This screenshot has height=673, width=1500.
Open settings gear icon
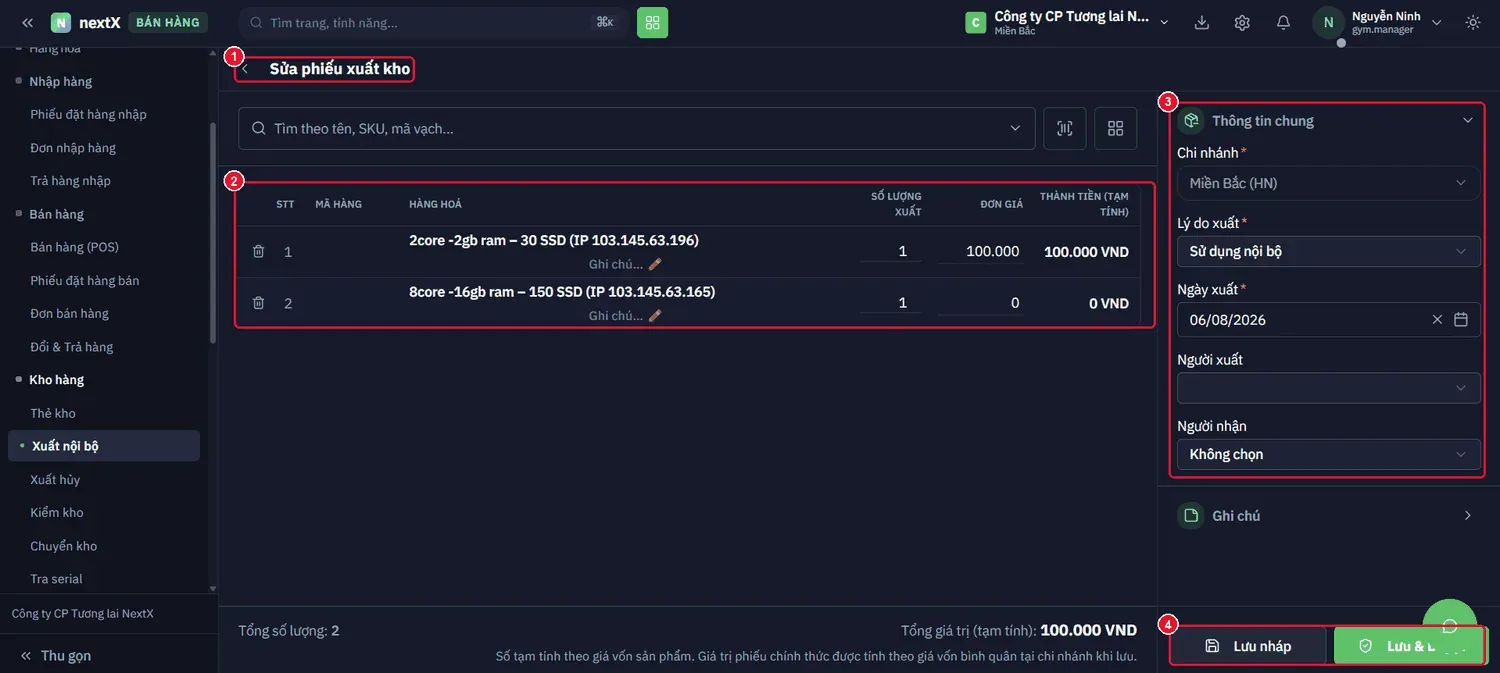click(x=1242, y=22)
